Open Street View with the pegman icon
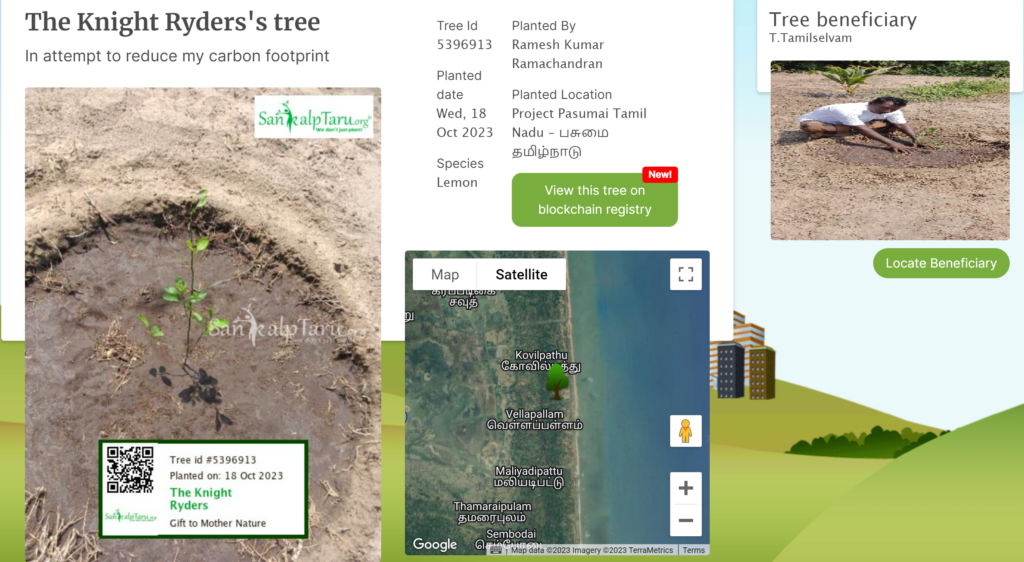The image size is (1024, 562). click(x=686, y=431)
